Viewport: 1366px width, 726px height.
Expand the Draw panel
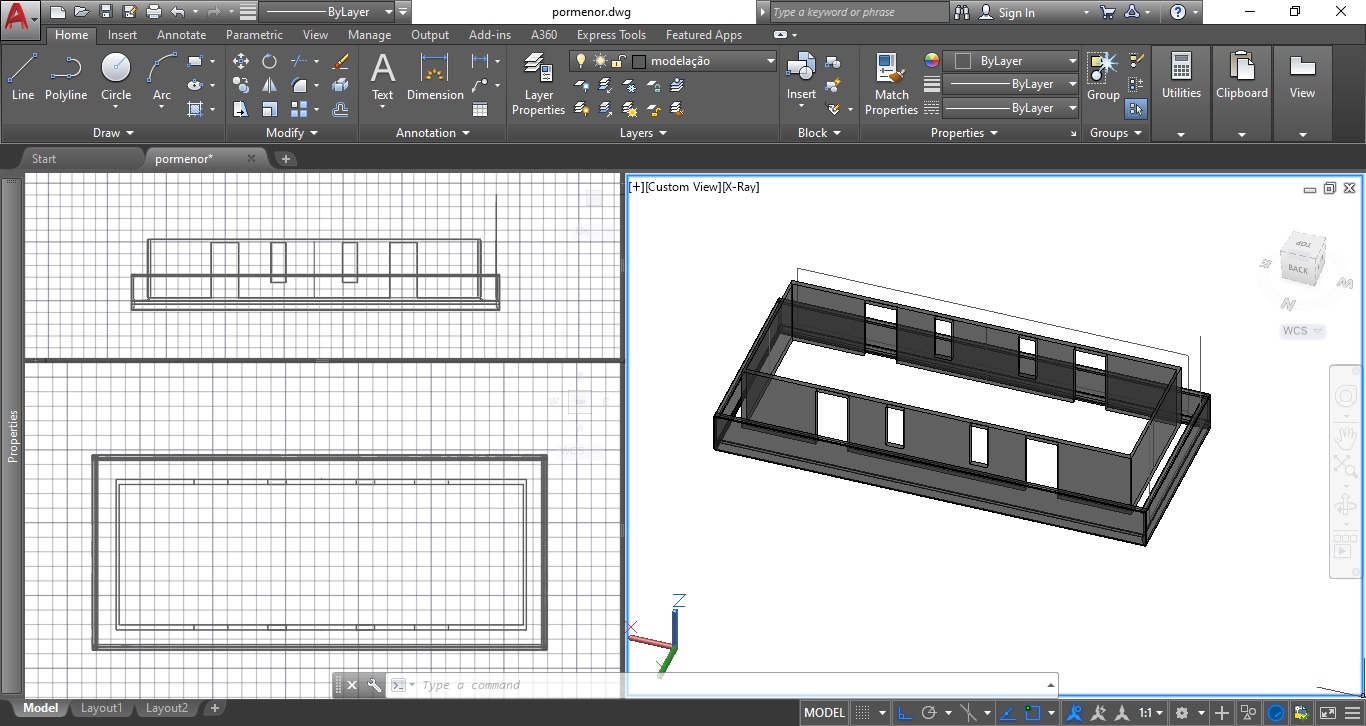pyautogui.click(x=113, y=132)
